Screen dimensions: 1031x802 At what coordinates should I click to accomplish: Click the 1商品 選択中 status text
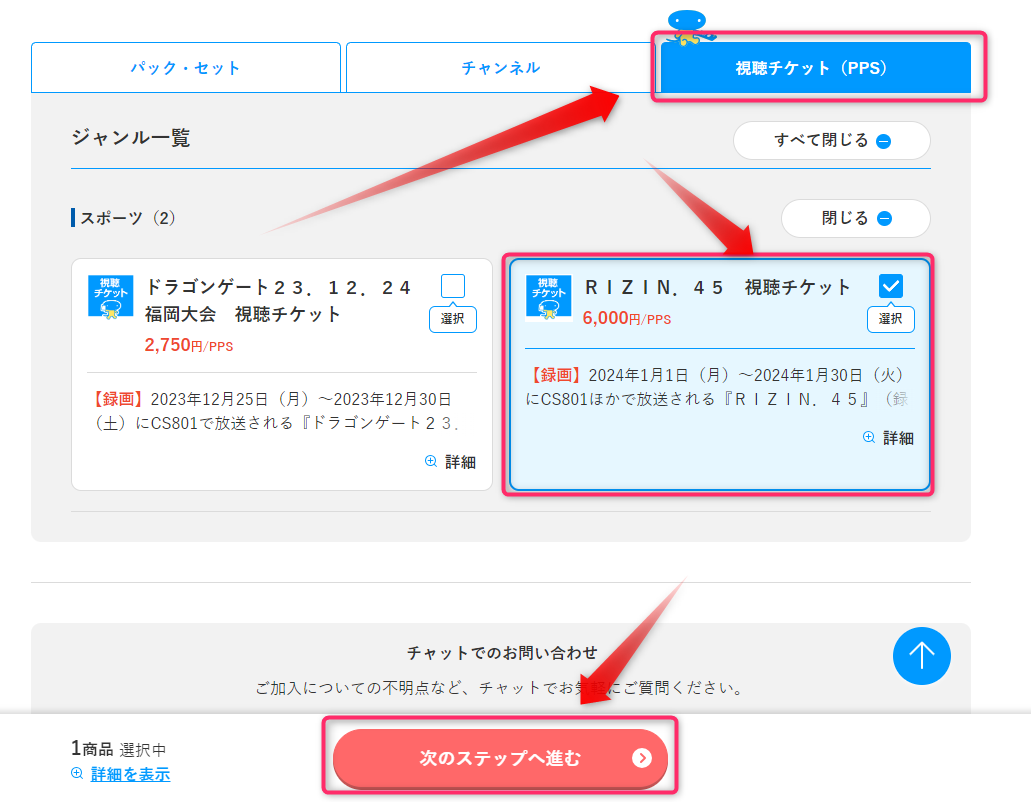click(118, 749)
